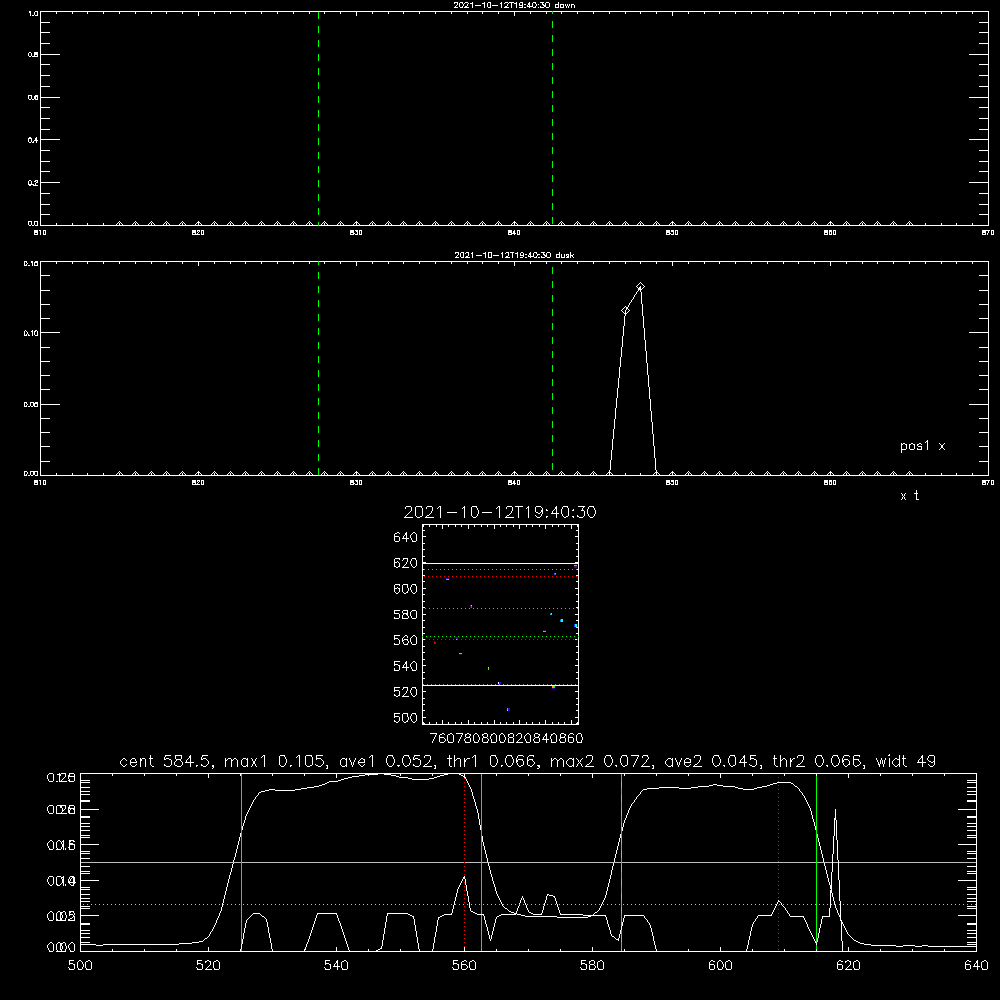Click x-axis label 540 below bottom profile plot

pos(336,966)
